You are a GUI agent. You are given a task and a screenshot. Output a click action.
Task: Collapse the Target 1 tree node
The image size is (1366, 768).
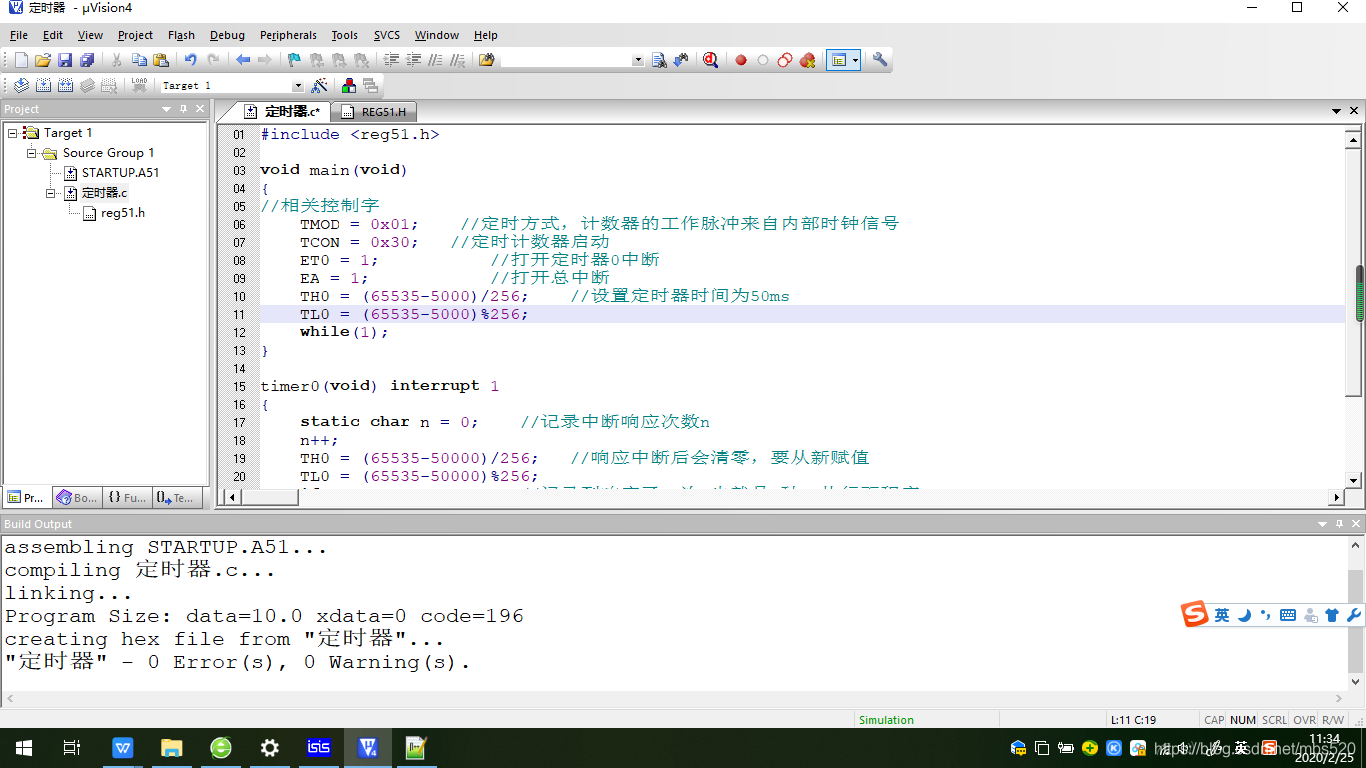click(13, 133)
